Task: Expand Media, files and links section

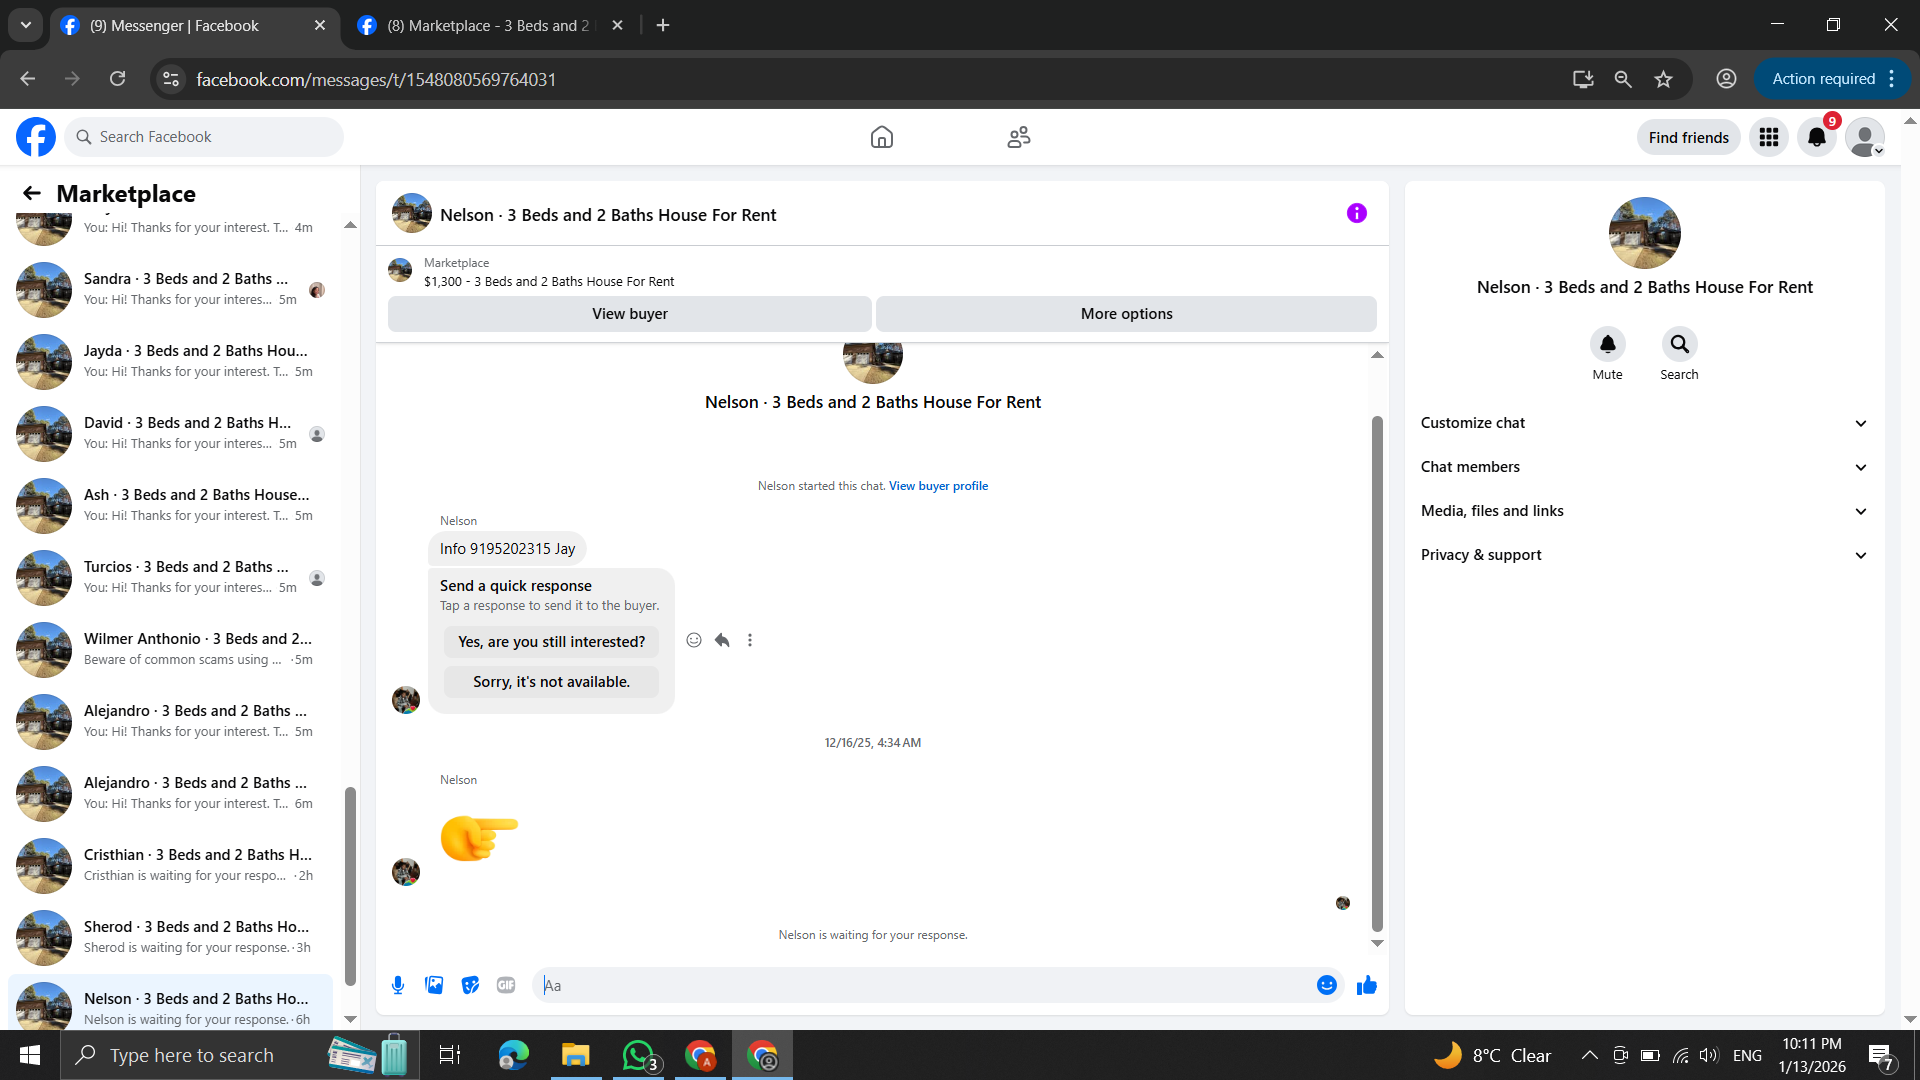Action: tap(1644, 511)
